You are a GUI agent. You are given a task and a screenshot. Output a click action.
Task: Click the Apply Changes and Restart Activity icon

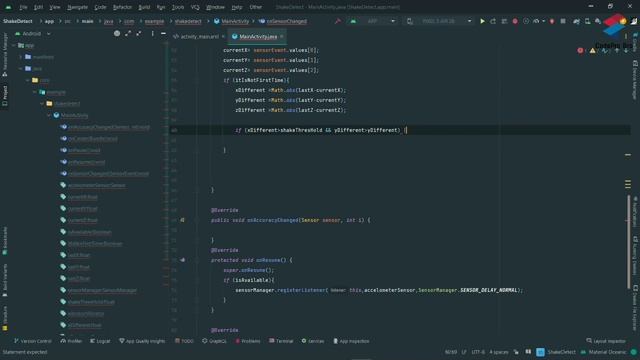point(493,21)
